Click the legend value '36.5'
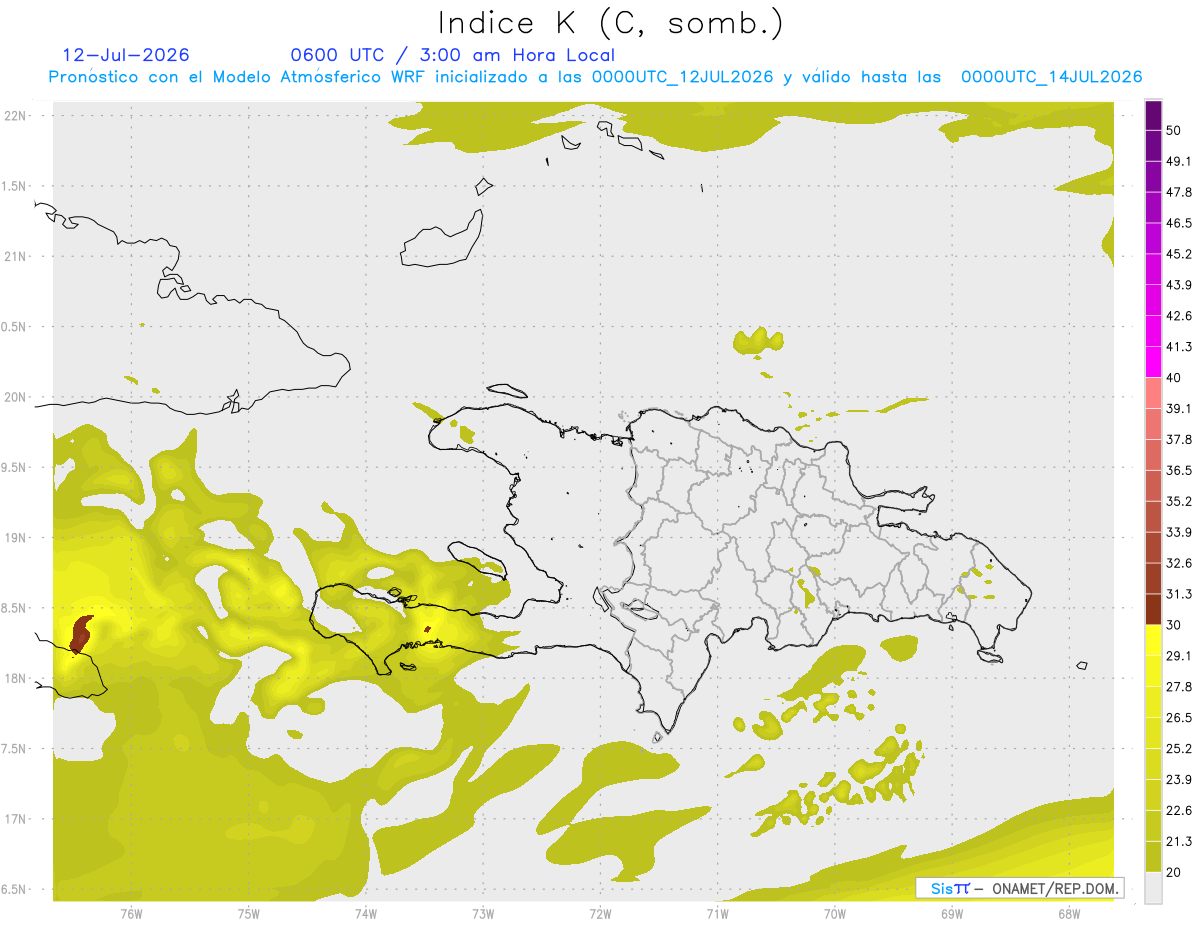 click(x=1179, y=470)
